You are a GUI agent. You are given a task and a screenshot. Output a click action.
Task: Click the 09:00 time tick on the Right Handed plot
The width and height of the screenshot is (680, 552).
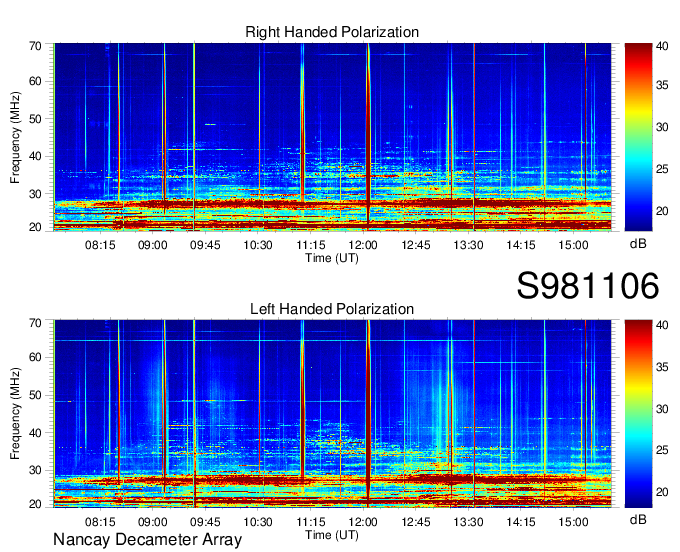click(x=153, y=245)
